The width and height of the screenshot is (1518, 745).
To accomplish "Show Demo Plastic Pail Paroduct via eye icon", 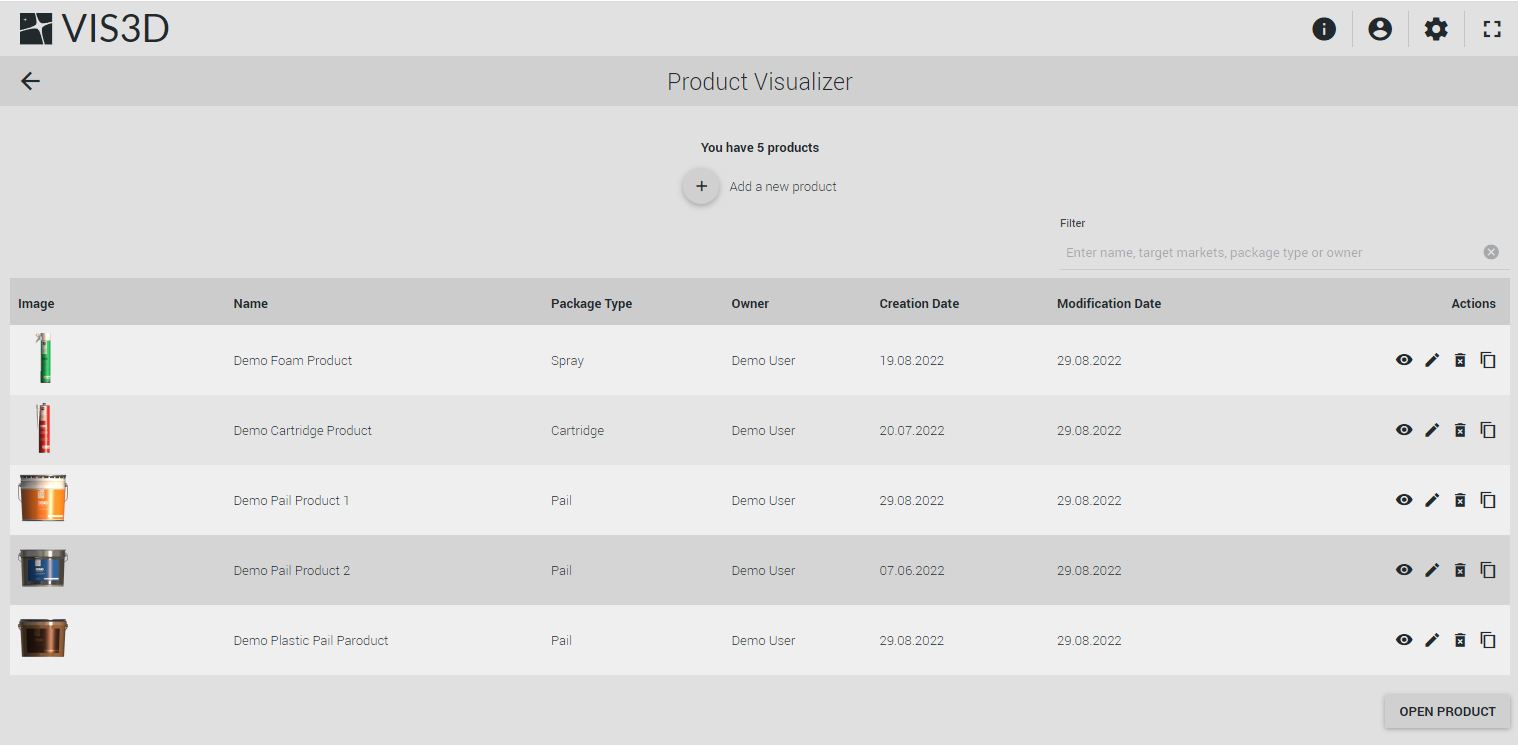I will tap(1404, 640).
